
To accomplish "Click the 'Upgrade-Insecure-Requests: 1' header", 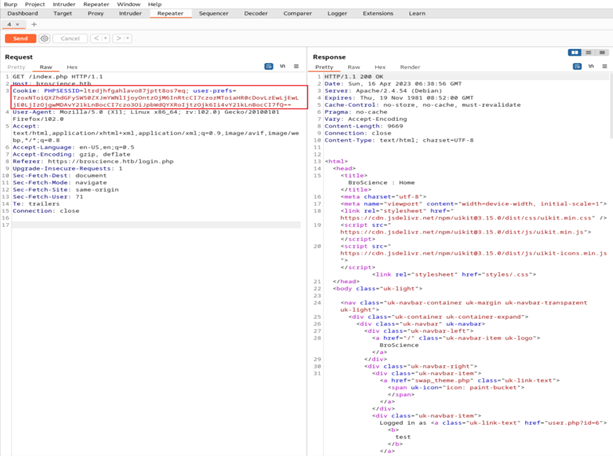I will point(67,168).
